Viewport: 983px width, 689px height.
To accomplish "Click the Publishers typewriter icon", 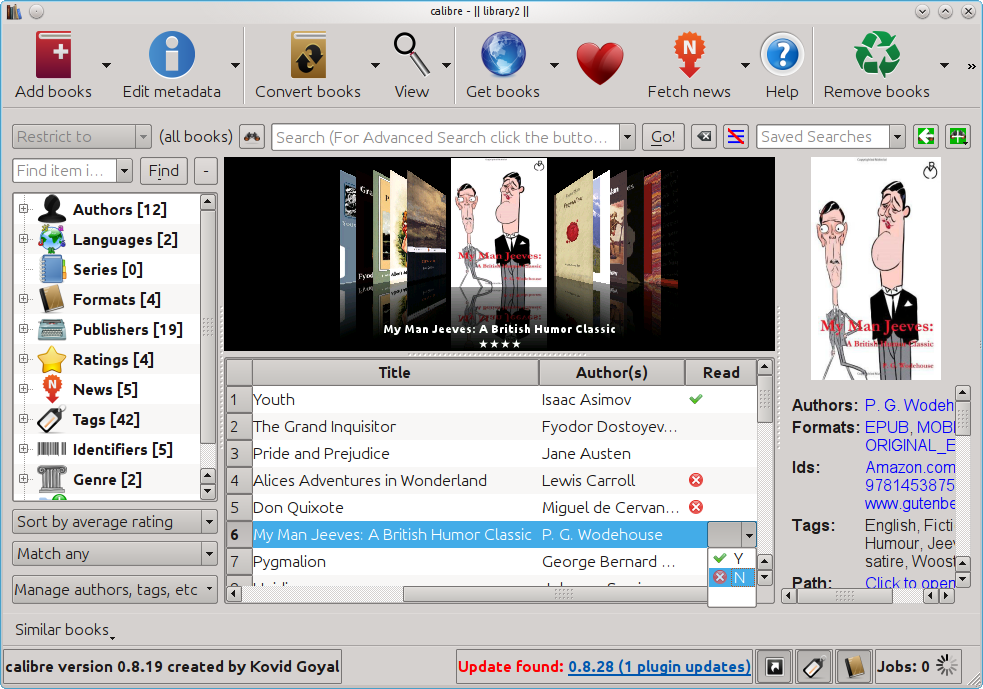I will [x=51, y=329].
